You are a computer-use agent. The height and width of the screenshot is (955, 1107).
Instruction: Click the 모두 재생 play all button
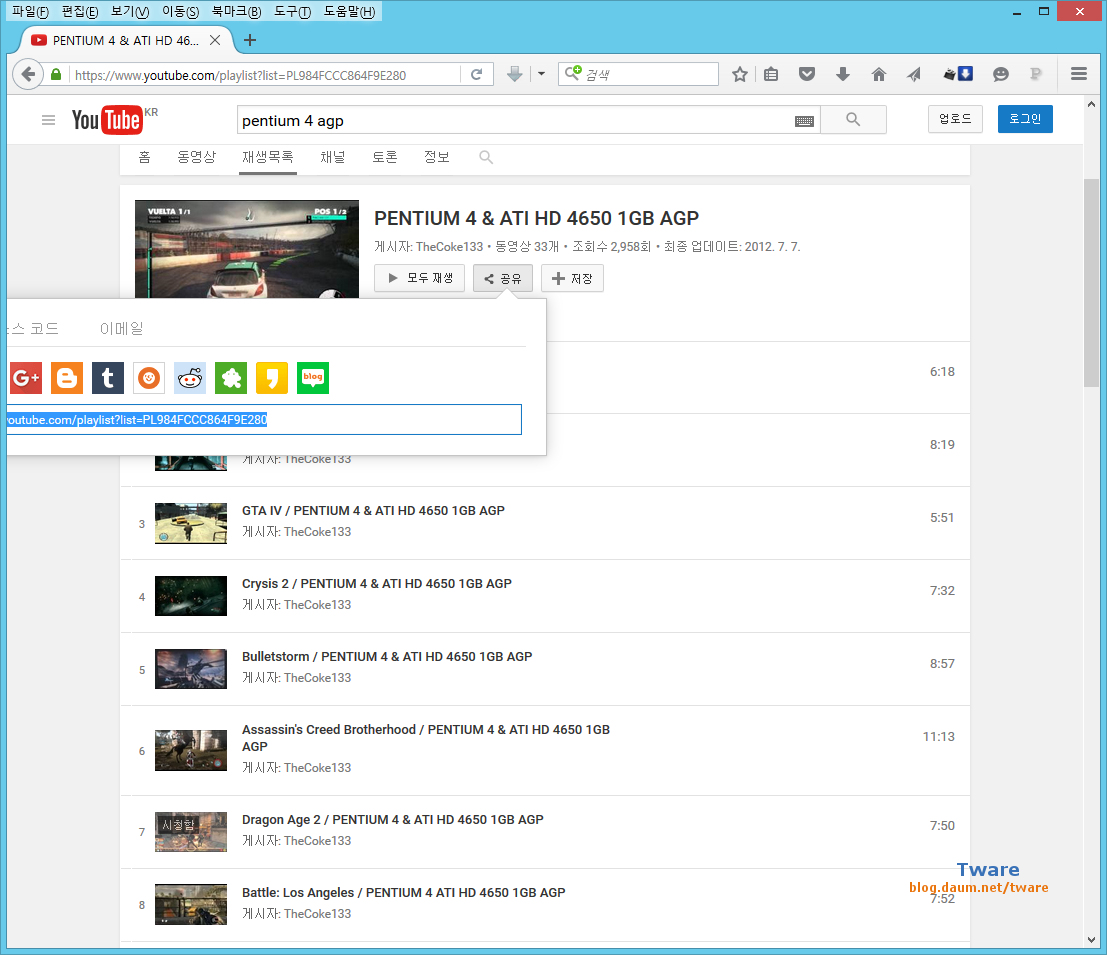(419, 278)
